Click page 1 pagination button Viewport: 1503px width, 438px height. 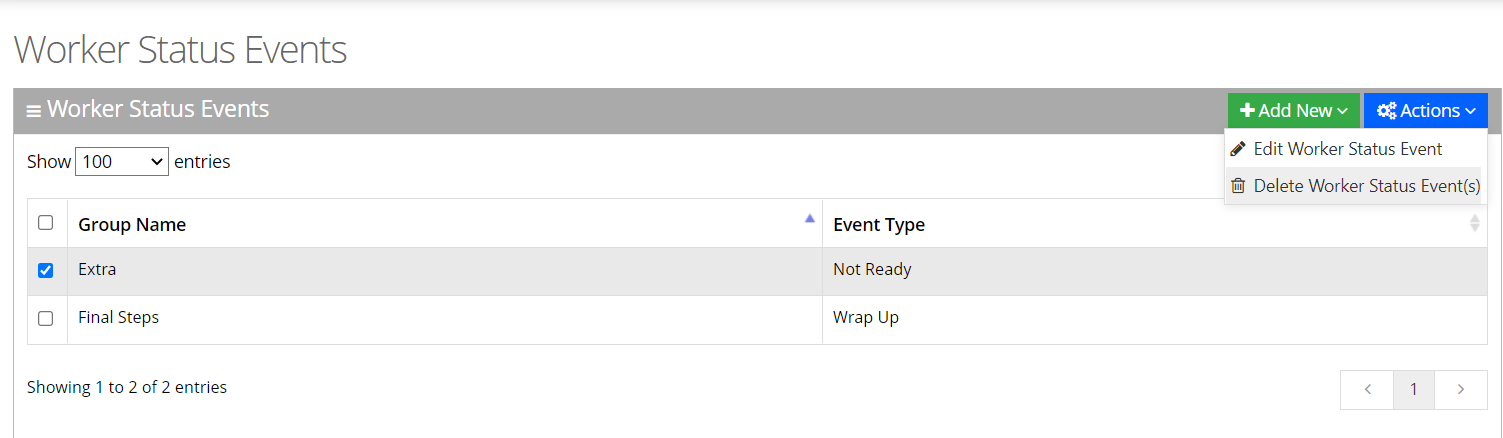coord(1414,390)
